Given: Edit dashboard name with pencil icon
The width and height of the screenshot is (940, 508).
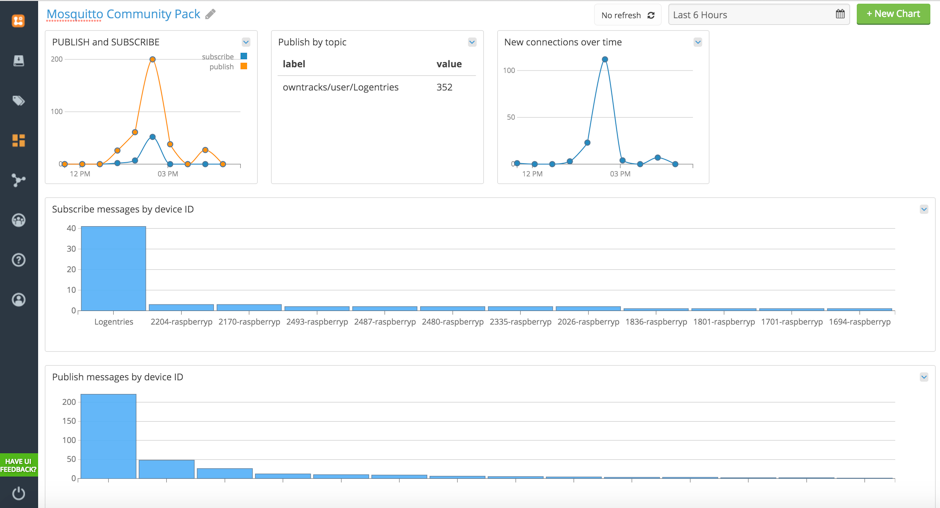Looking at the screenshot, I should click(211, 14).
